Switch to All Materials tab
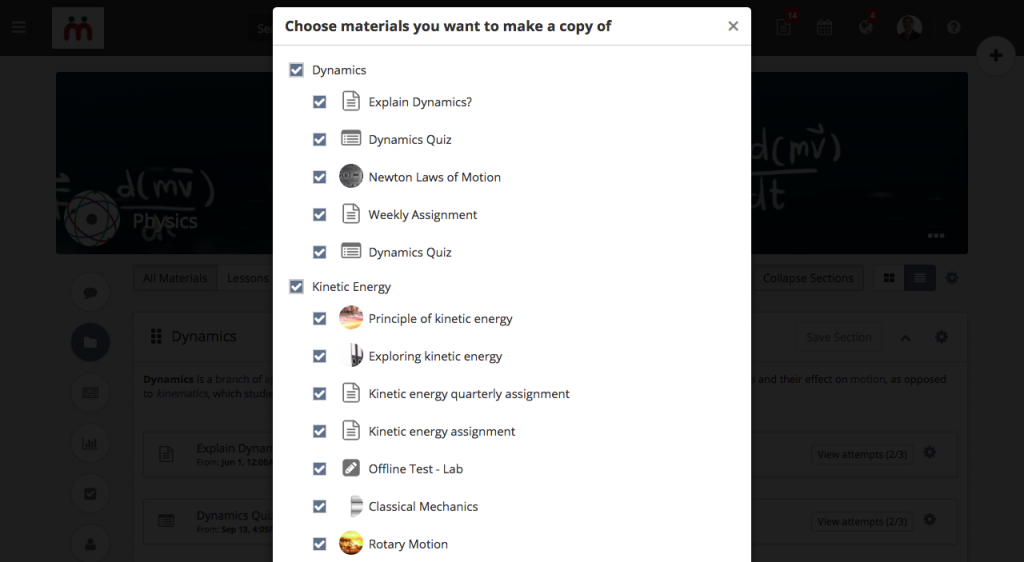 pos(175,278)
